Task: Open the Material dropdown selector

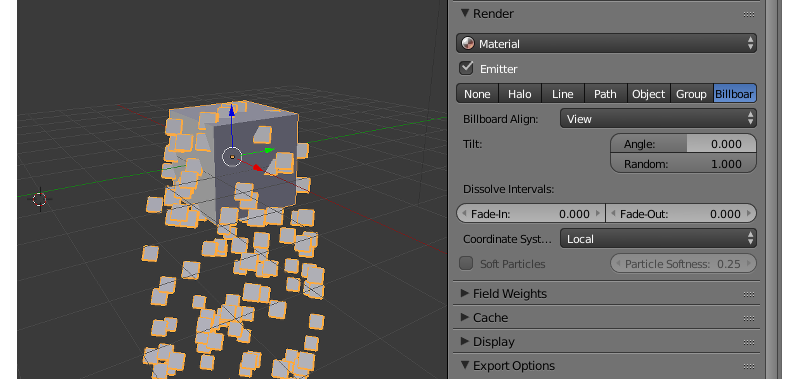Action: click(606, 44)
